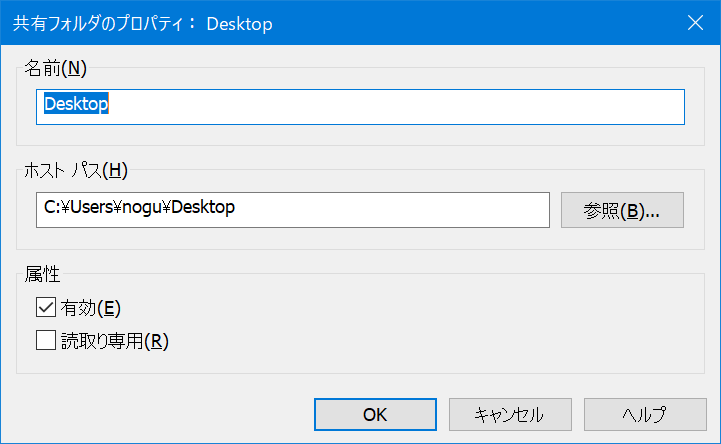Screen dimensions: 721x444
Task: Click the dialog title bar text
Action: click(143, 23)
